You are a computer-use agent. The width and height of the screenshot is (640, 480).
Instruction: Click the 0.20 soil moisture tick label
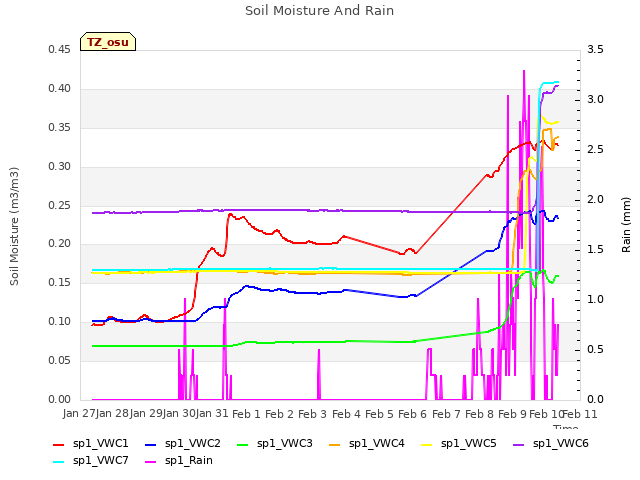(60, 244)
